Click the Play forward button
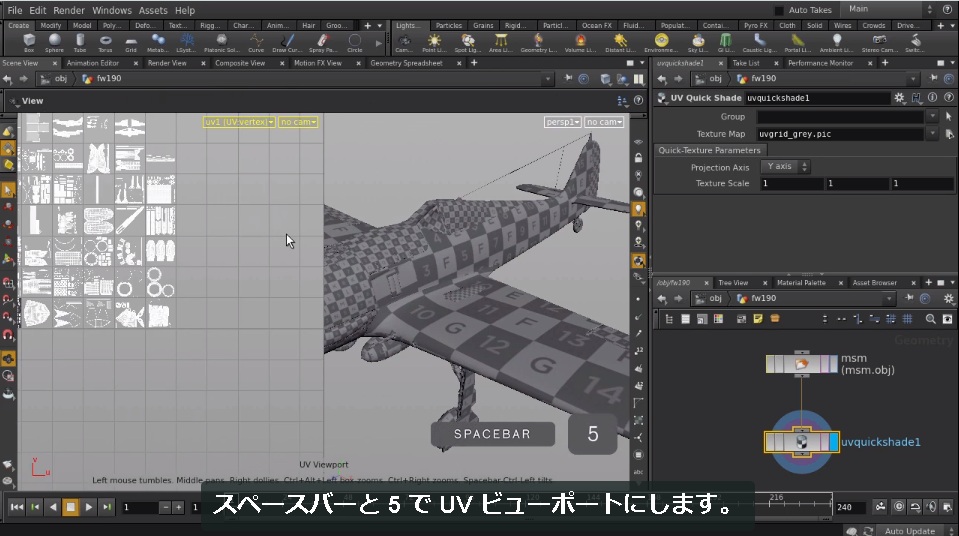This screenshot has height=536, width=959. point(89,507)
